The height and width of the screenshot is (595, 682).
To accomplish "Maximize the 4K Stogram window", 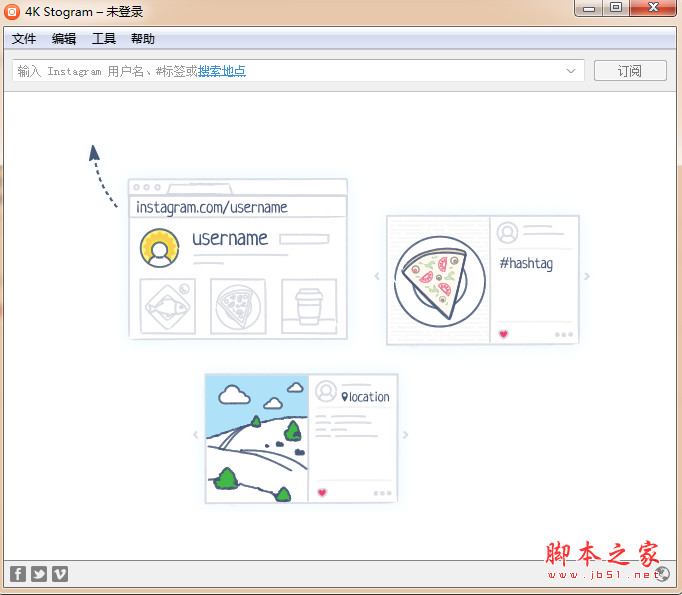I will pyautogui.click(x=616, y=8).
